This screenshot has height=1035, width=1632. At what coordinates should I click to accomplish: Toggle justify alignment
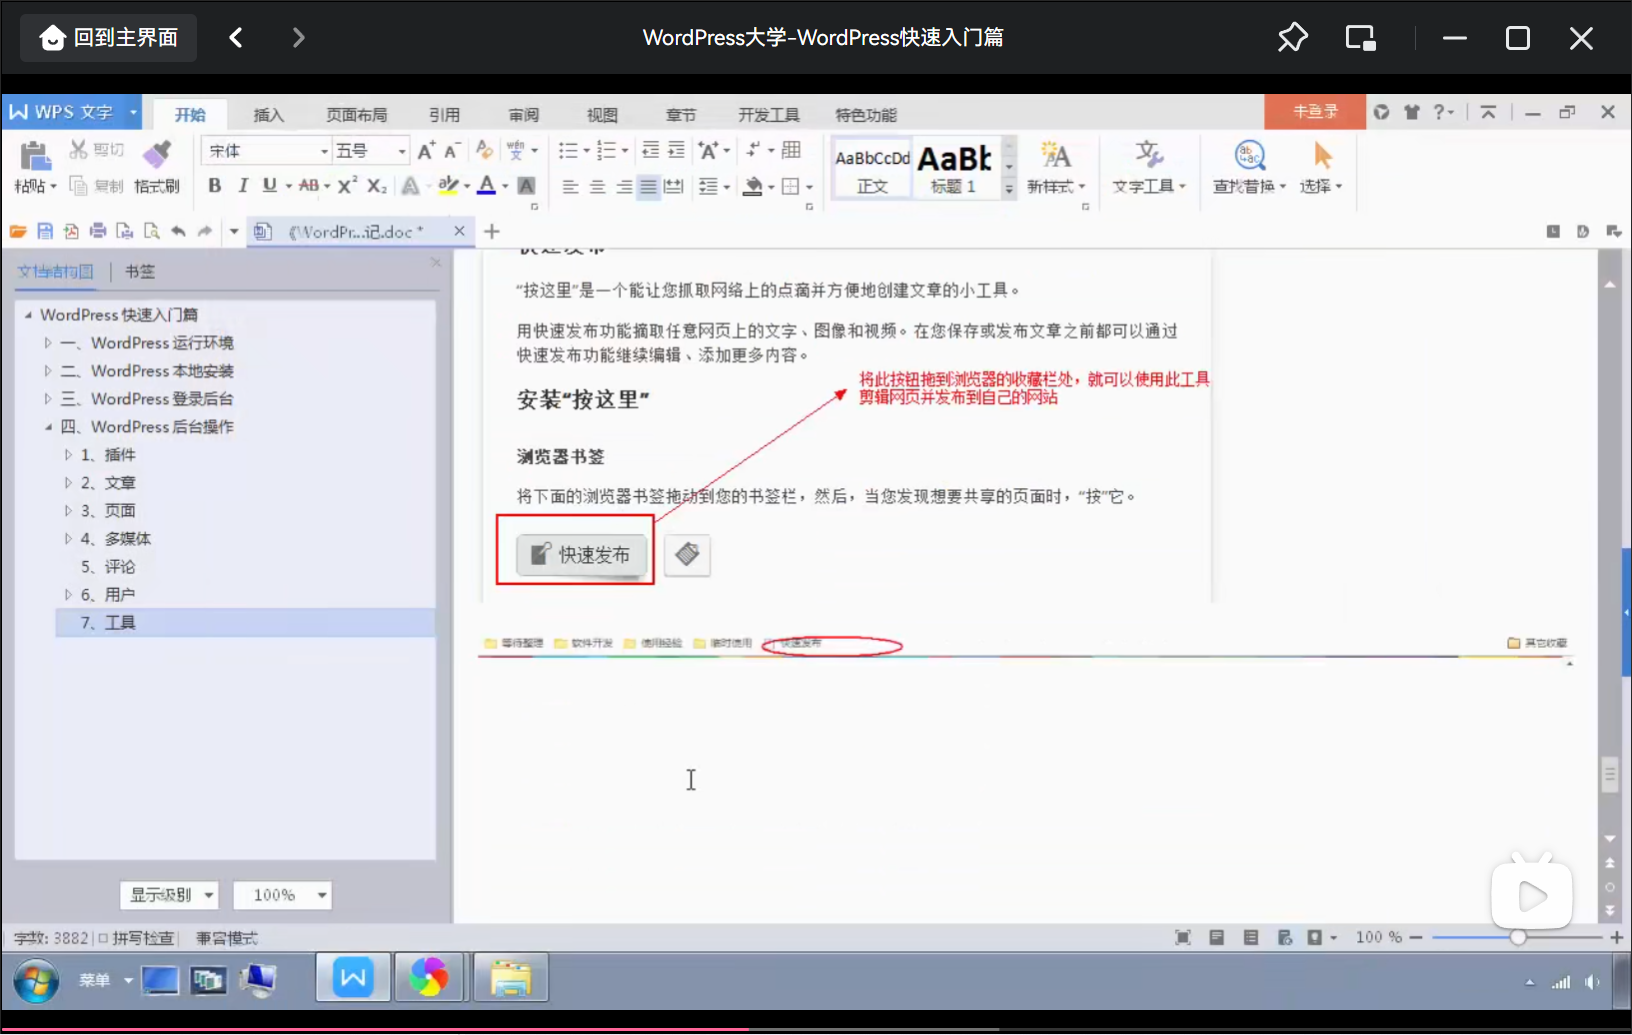[648, 187]
